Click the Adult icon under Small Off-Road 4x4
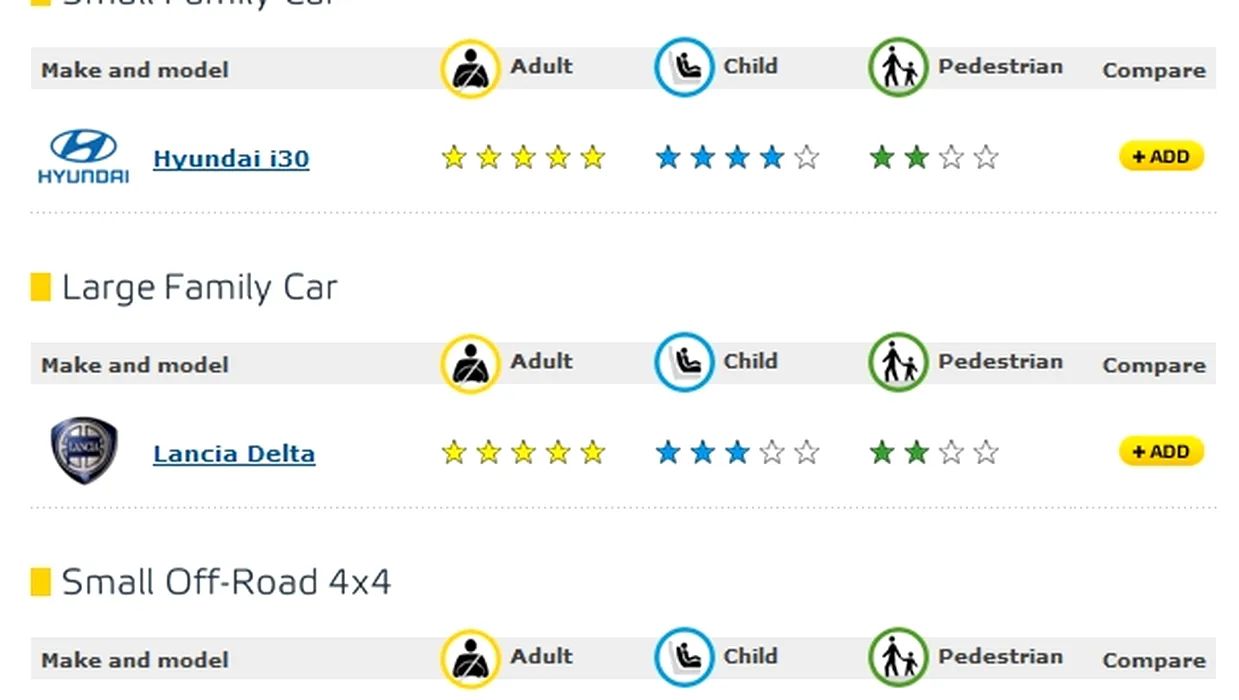Screen dimensions: 1239x700 (470, 658)
